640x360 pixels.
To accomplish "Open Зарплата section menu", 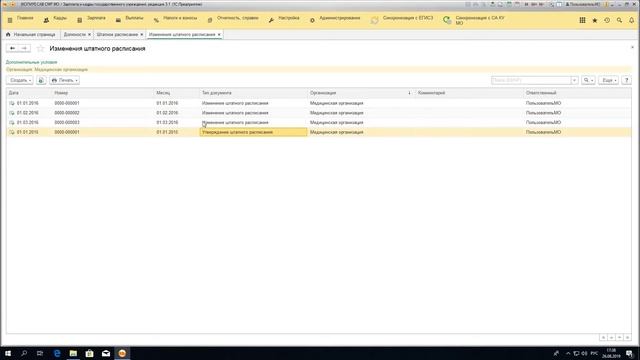I will pyautogui.click(x=96, y=18).
